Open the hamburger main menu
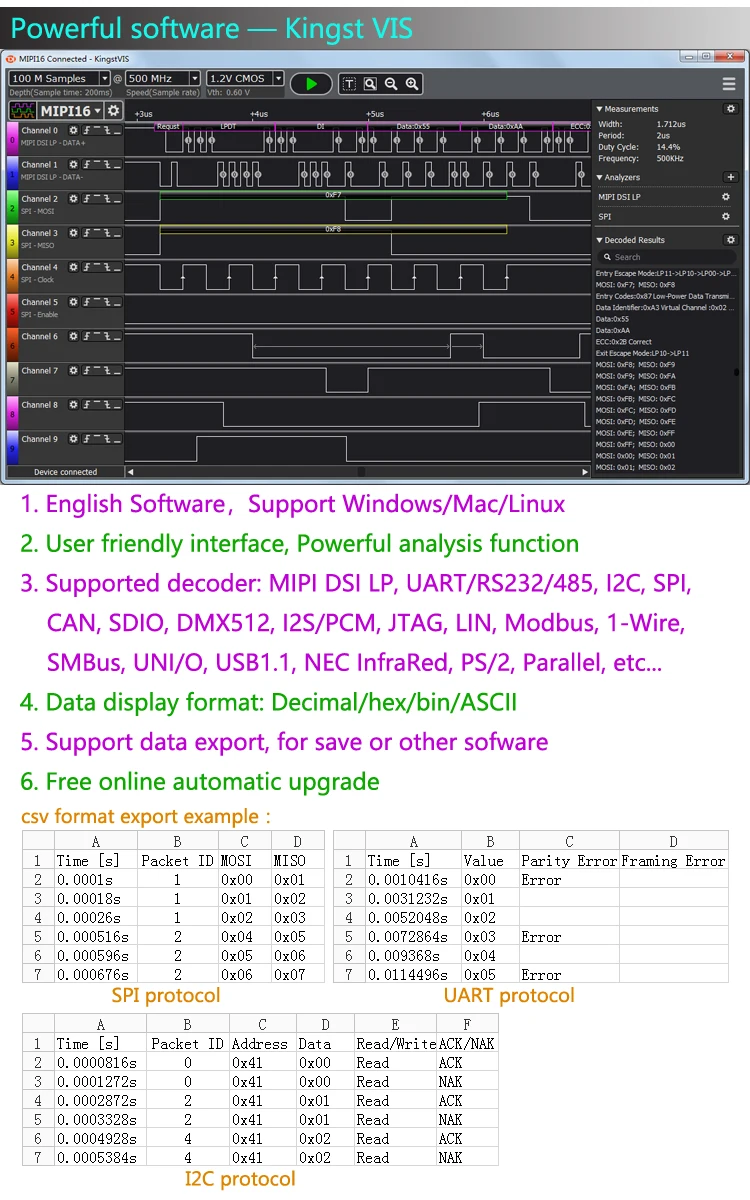The height and width of the screenshot is (1200, 750). [730, 84]
